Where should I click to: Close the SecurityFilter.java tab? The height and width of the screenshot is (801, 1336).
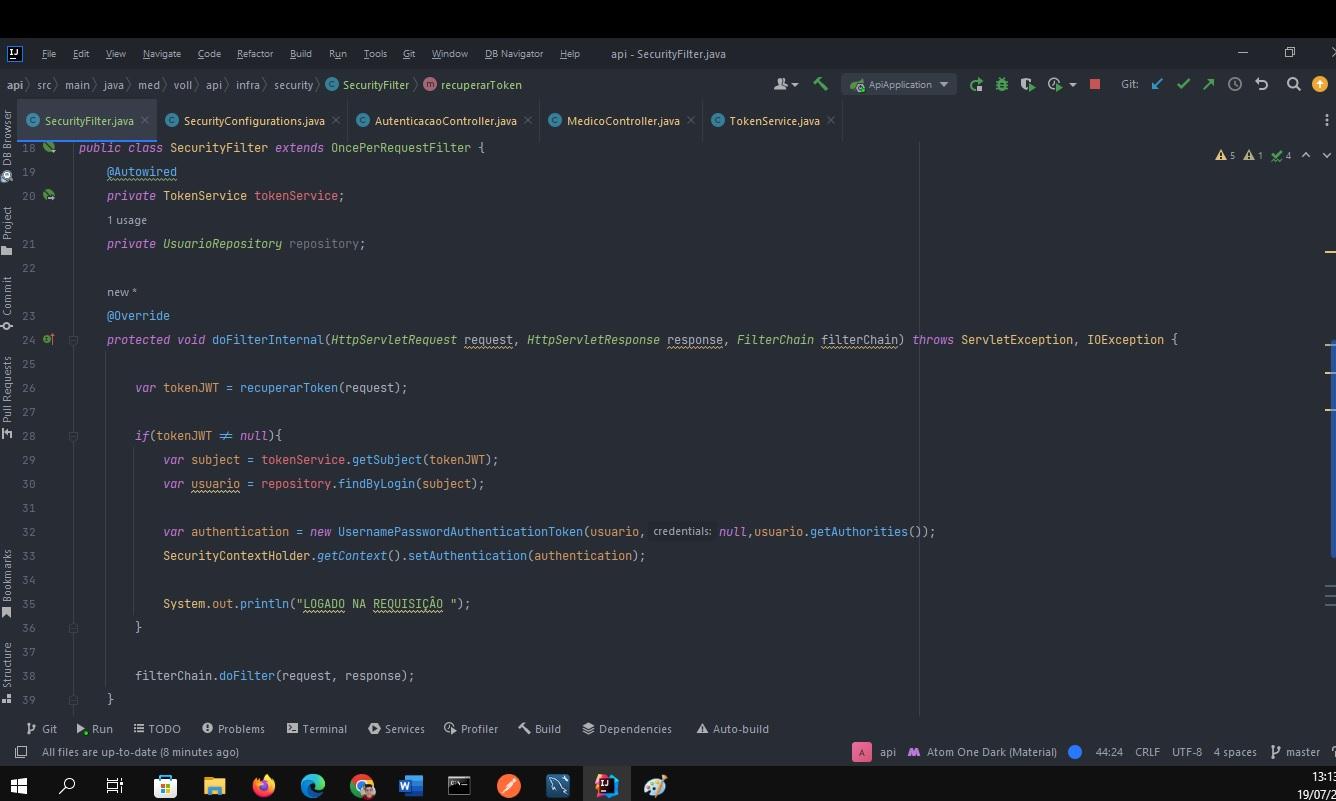pyautogui.click(x=145, y=121)
